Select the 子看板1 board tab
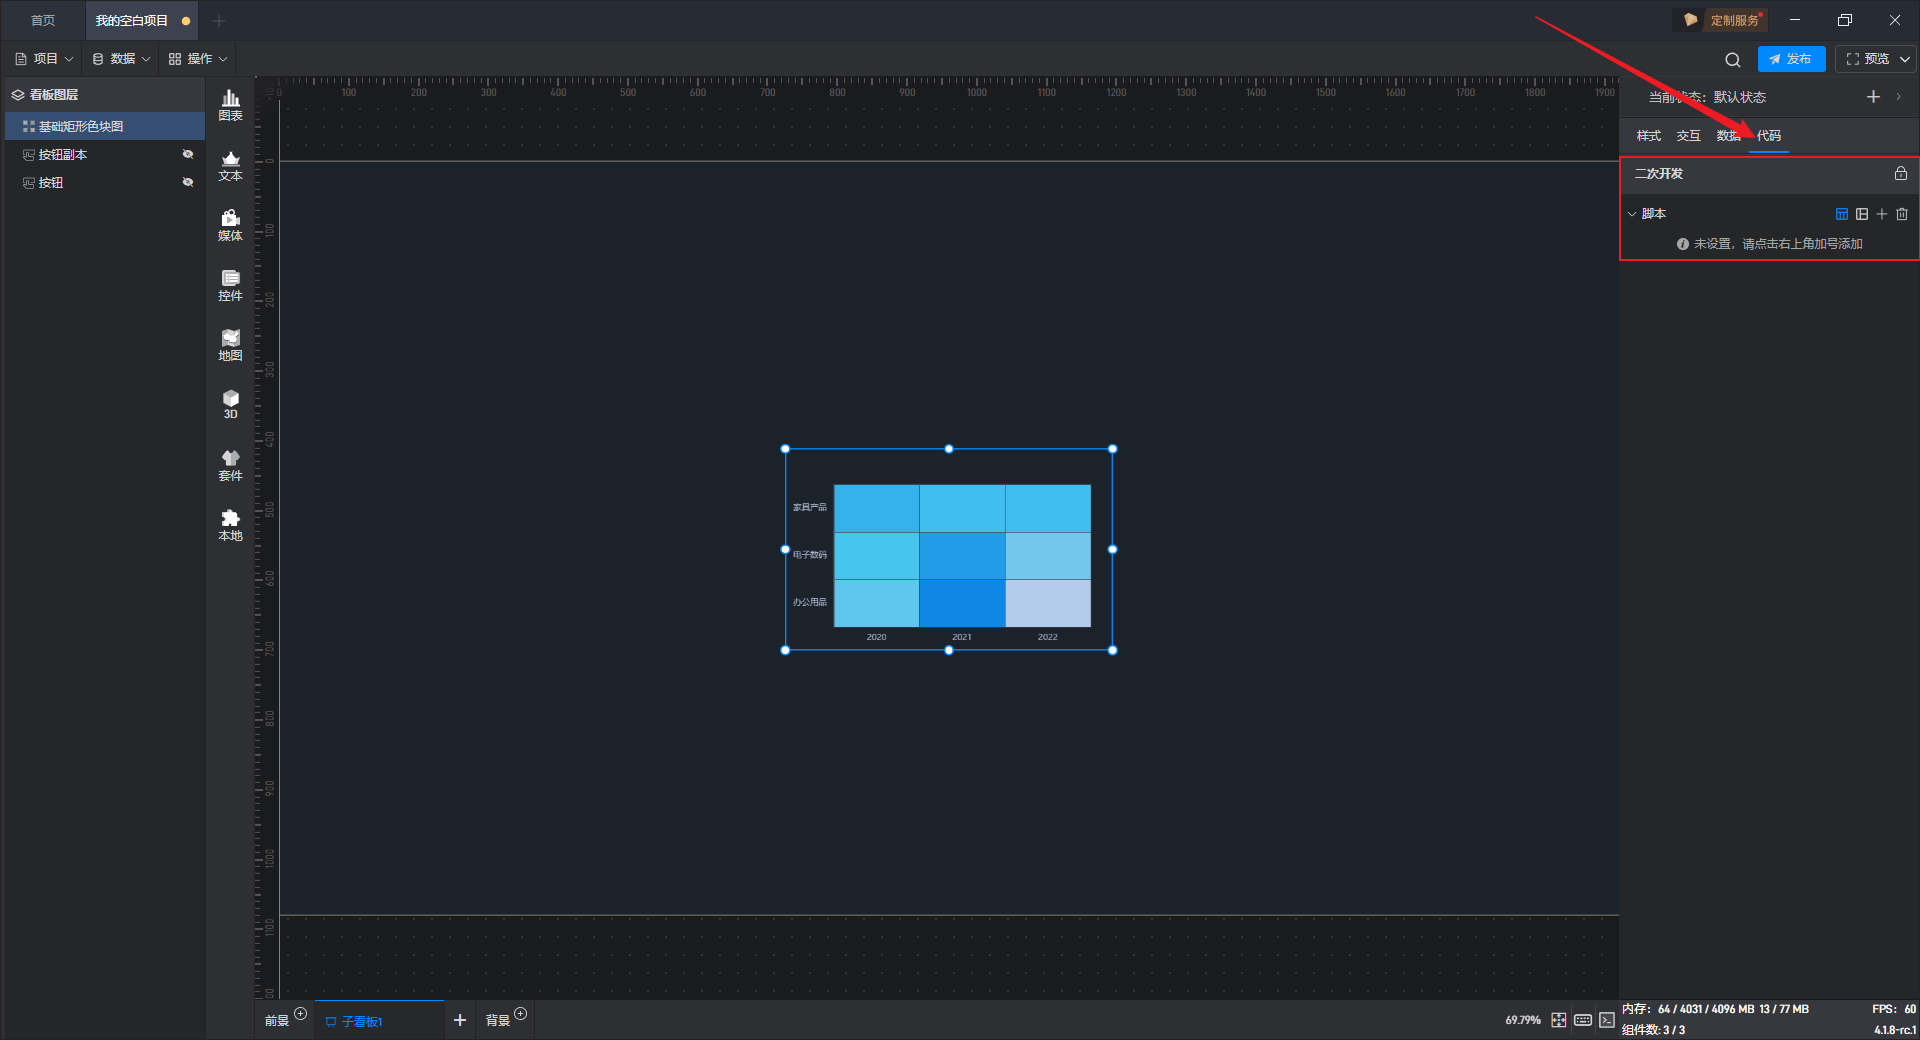 379,1021
